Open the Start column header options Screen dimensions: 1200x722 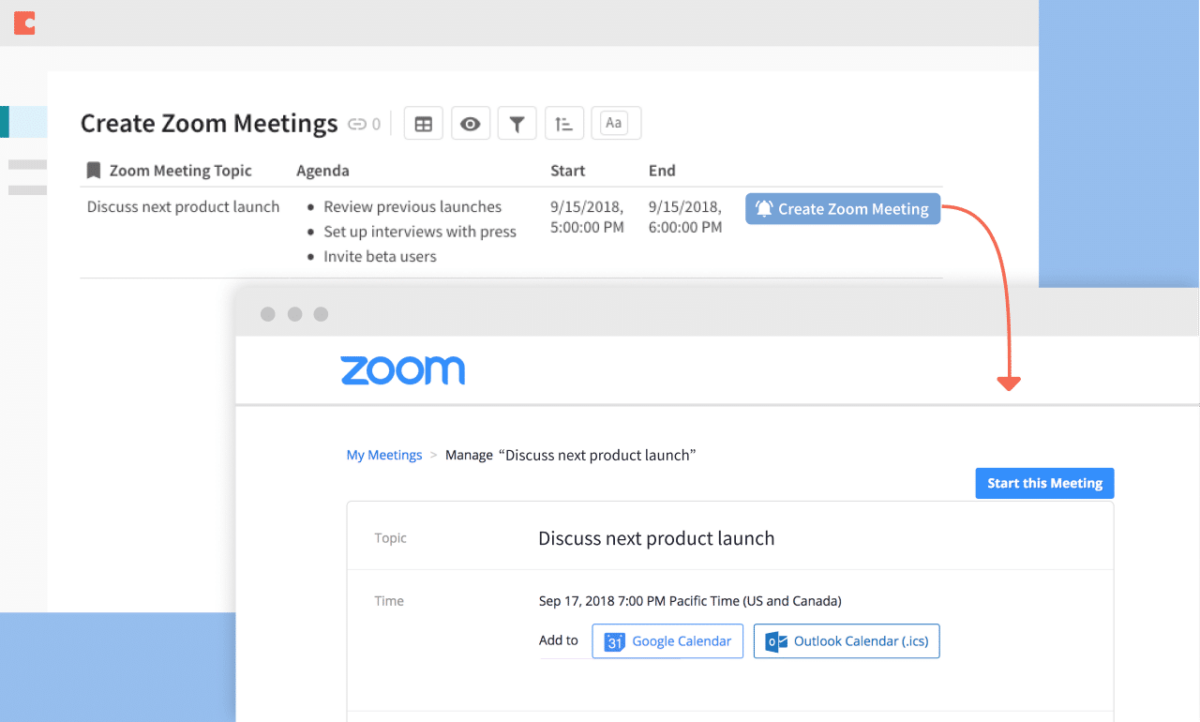coord(567,170)
